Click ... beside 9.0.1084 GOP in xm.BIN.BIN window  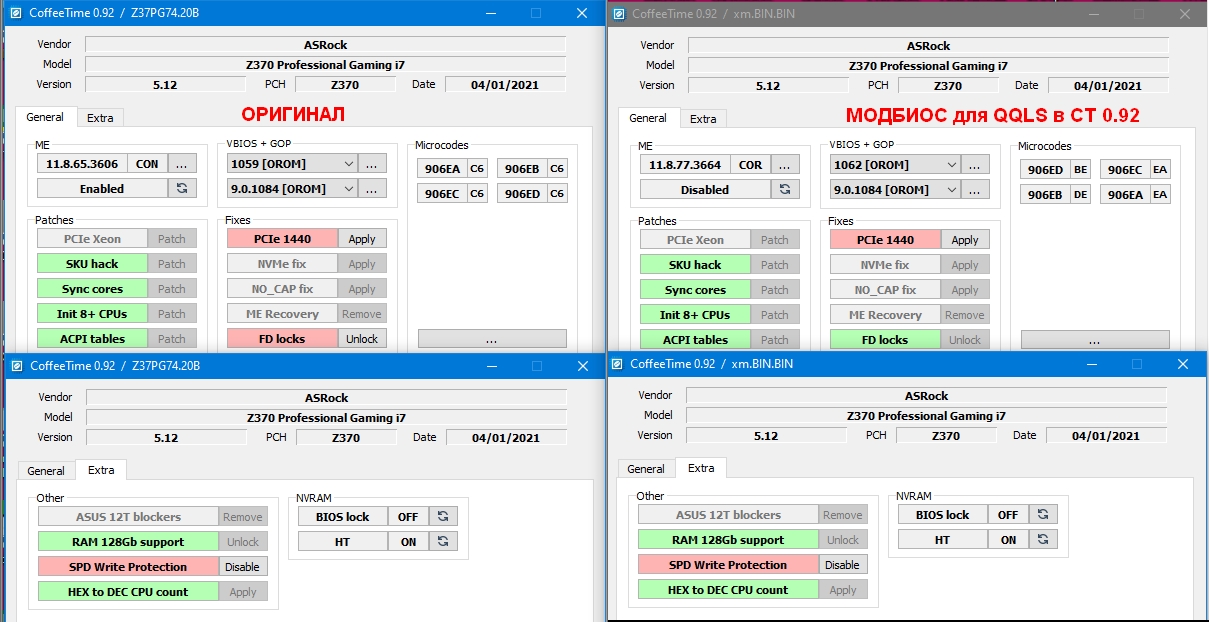pos(975,189)
